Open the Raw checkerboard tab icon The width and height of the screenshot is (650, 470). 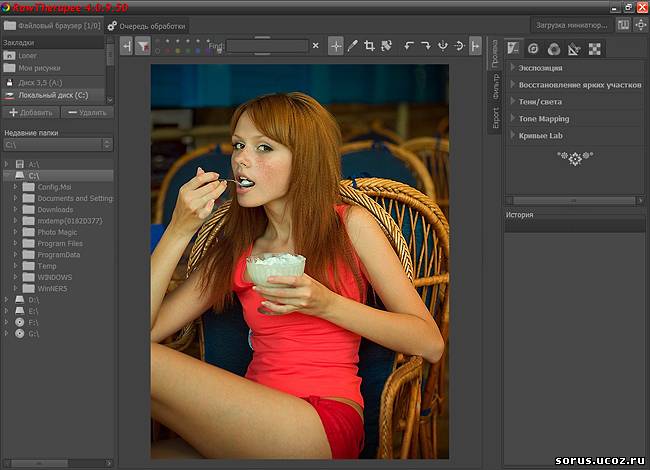(594, 47)
